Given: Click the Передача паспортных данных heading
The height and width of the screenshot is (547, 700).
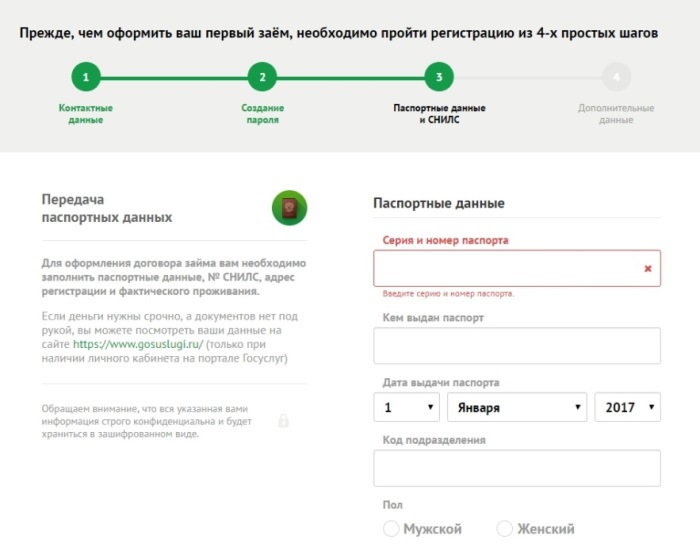Looking at the screenshot, I should 107,208.
